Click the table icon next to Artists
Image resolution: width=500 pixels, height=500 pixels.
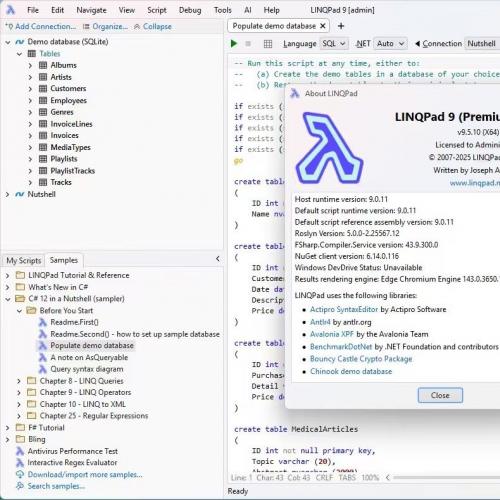[43, 77]
